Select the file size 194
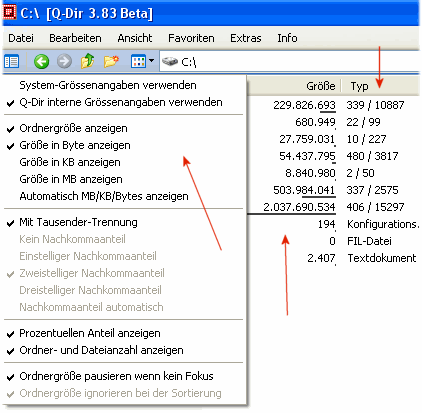The image size is (422, 413). 326,224
